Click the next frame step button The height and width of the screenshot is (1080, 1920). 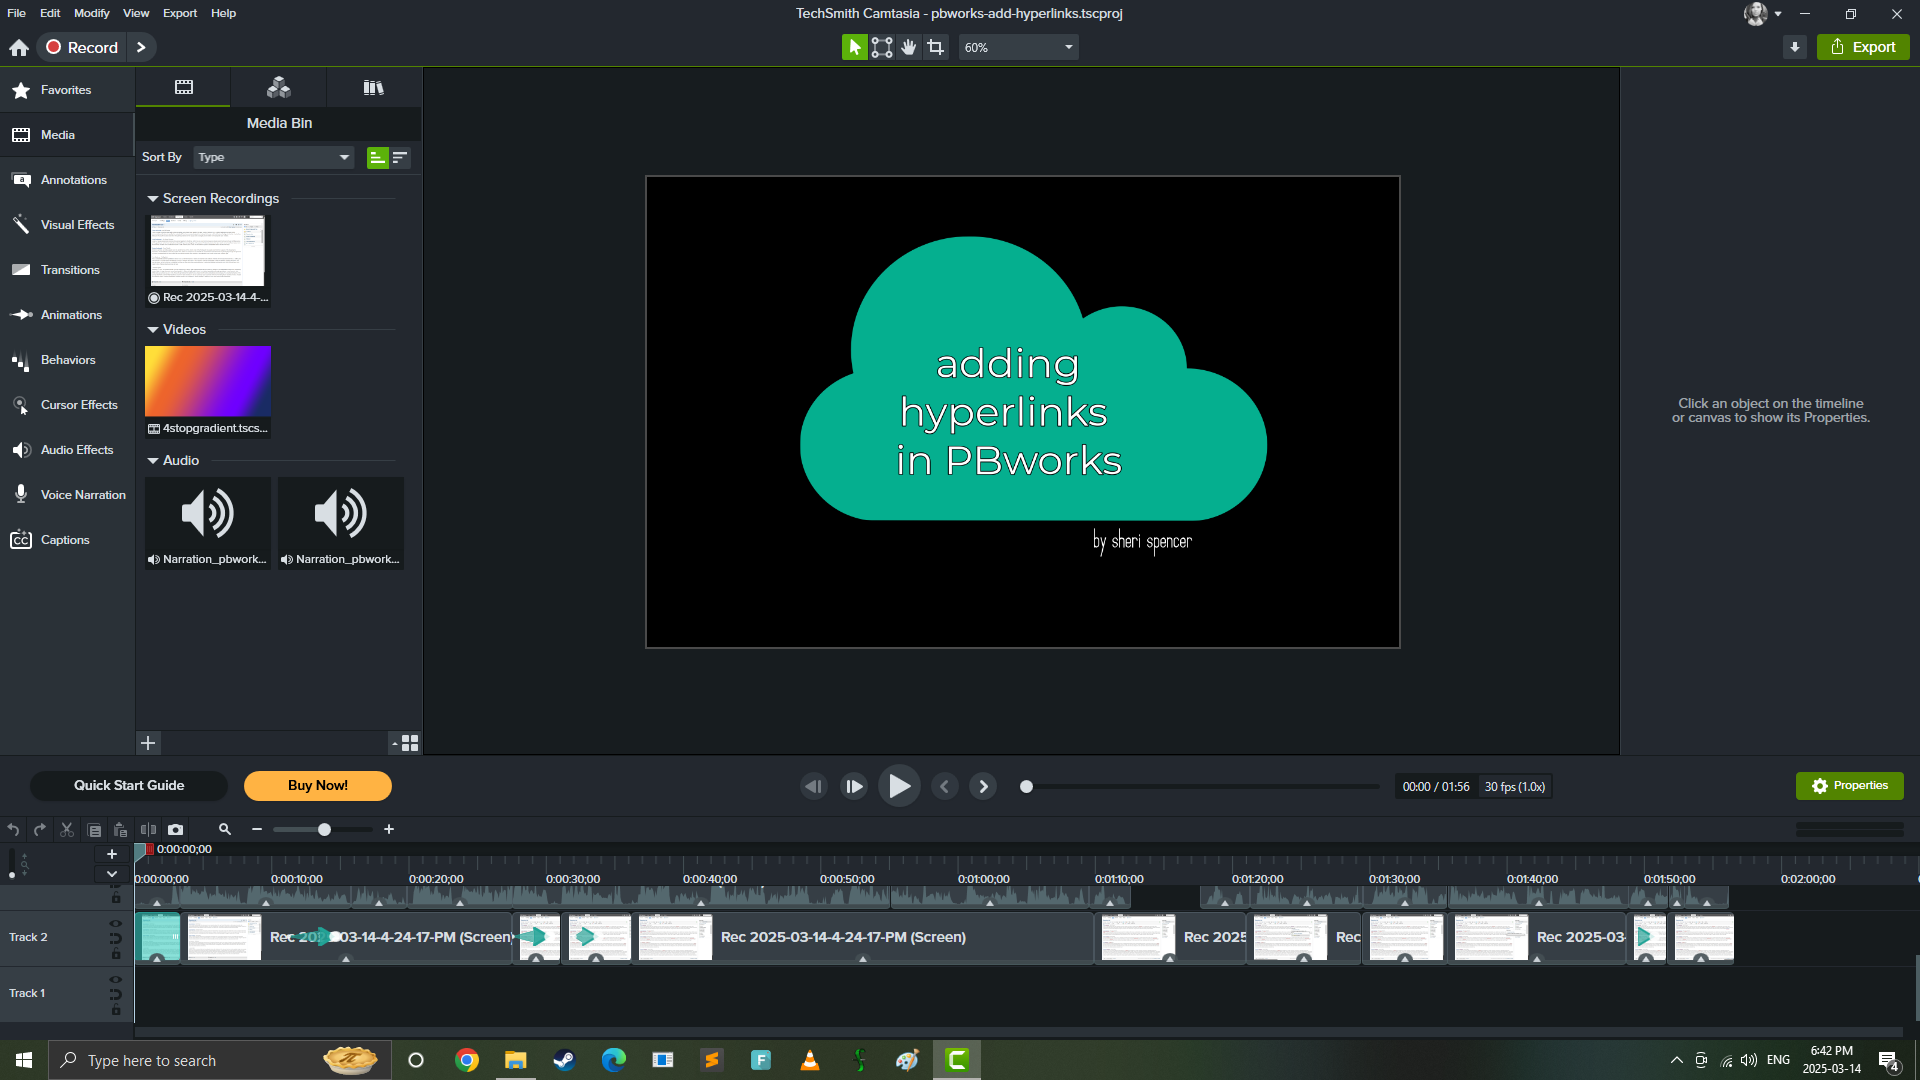853,787
